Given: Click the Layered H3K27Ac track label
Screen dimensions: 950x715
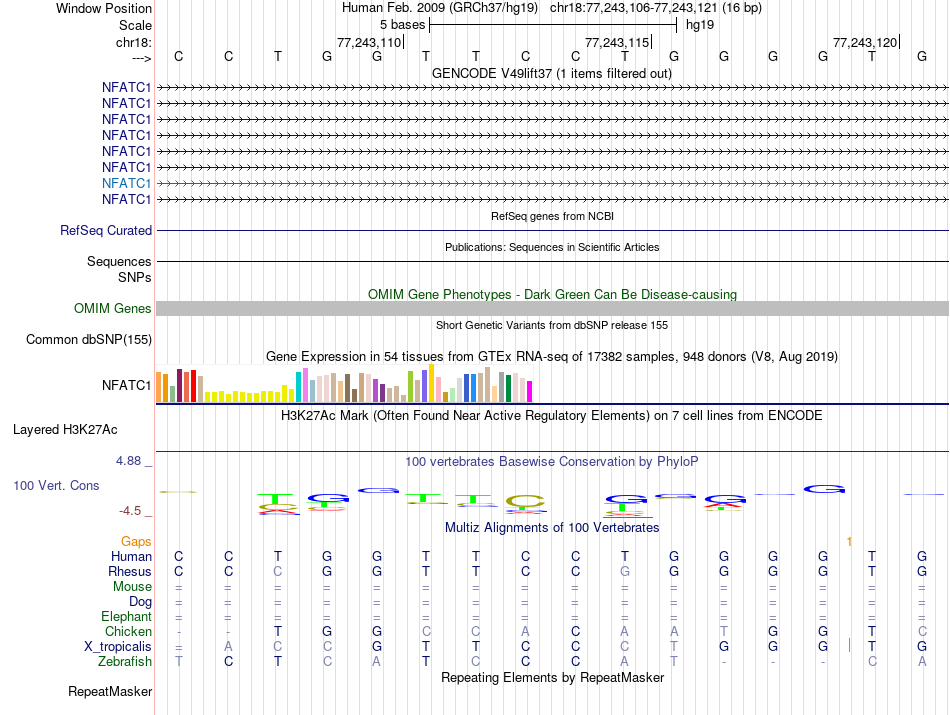Looking at the screenshot, I should (x=65, y=430).
